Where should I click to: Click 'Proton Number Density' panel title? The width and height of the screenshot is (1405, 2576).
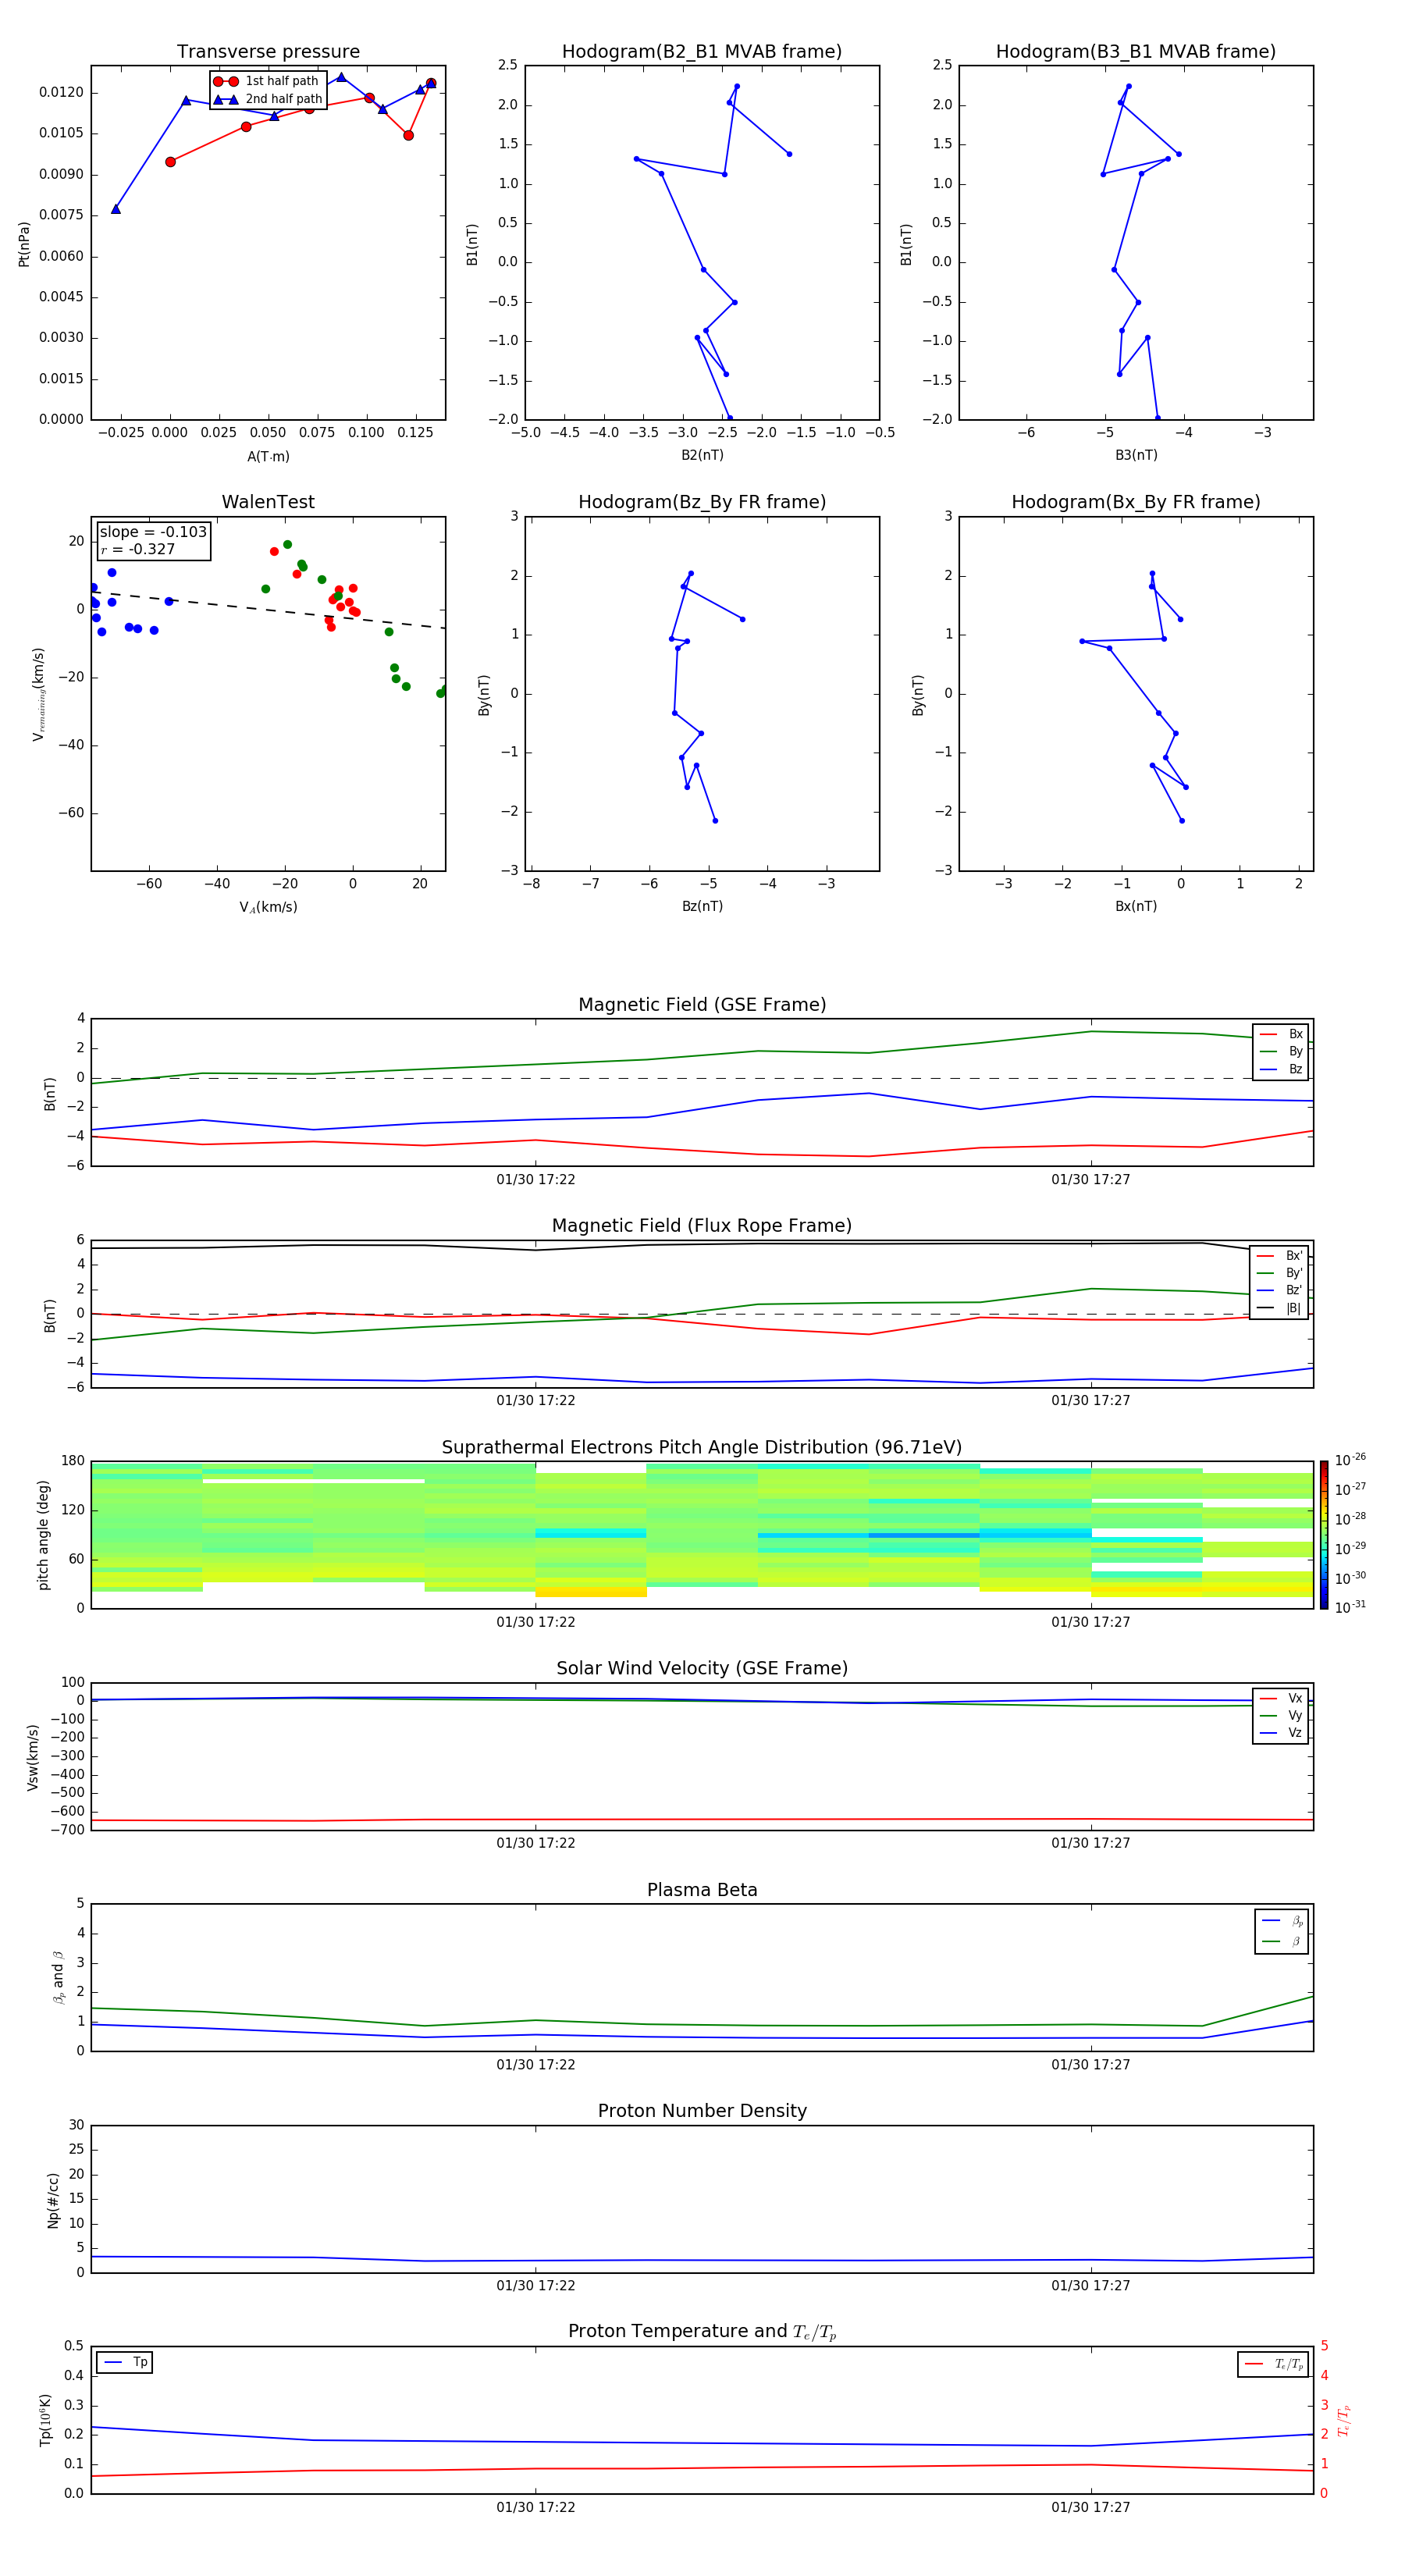click(702, 2112)
